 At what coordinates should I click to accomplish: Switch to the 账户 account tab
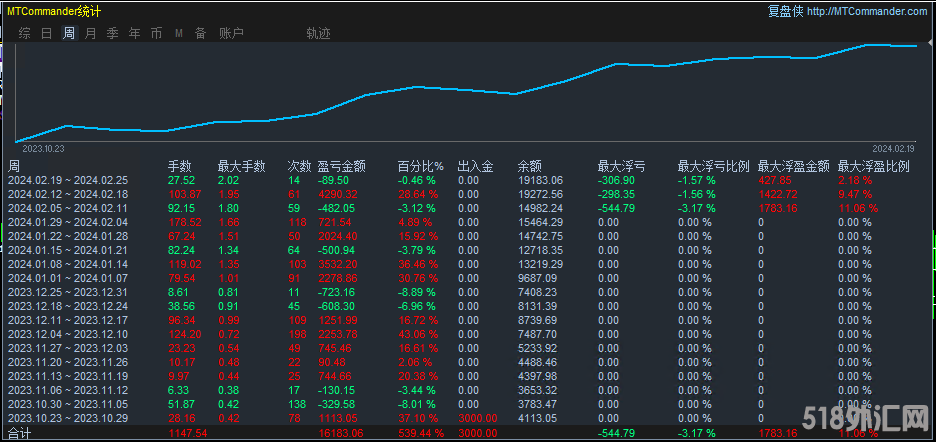point(231,33)
